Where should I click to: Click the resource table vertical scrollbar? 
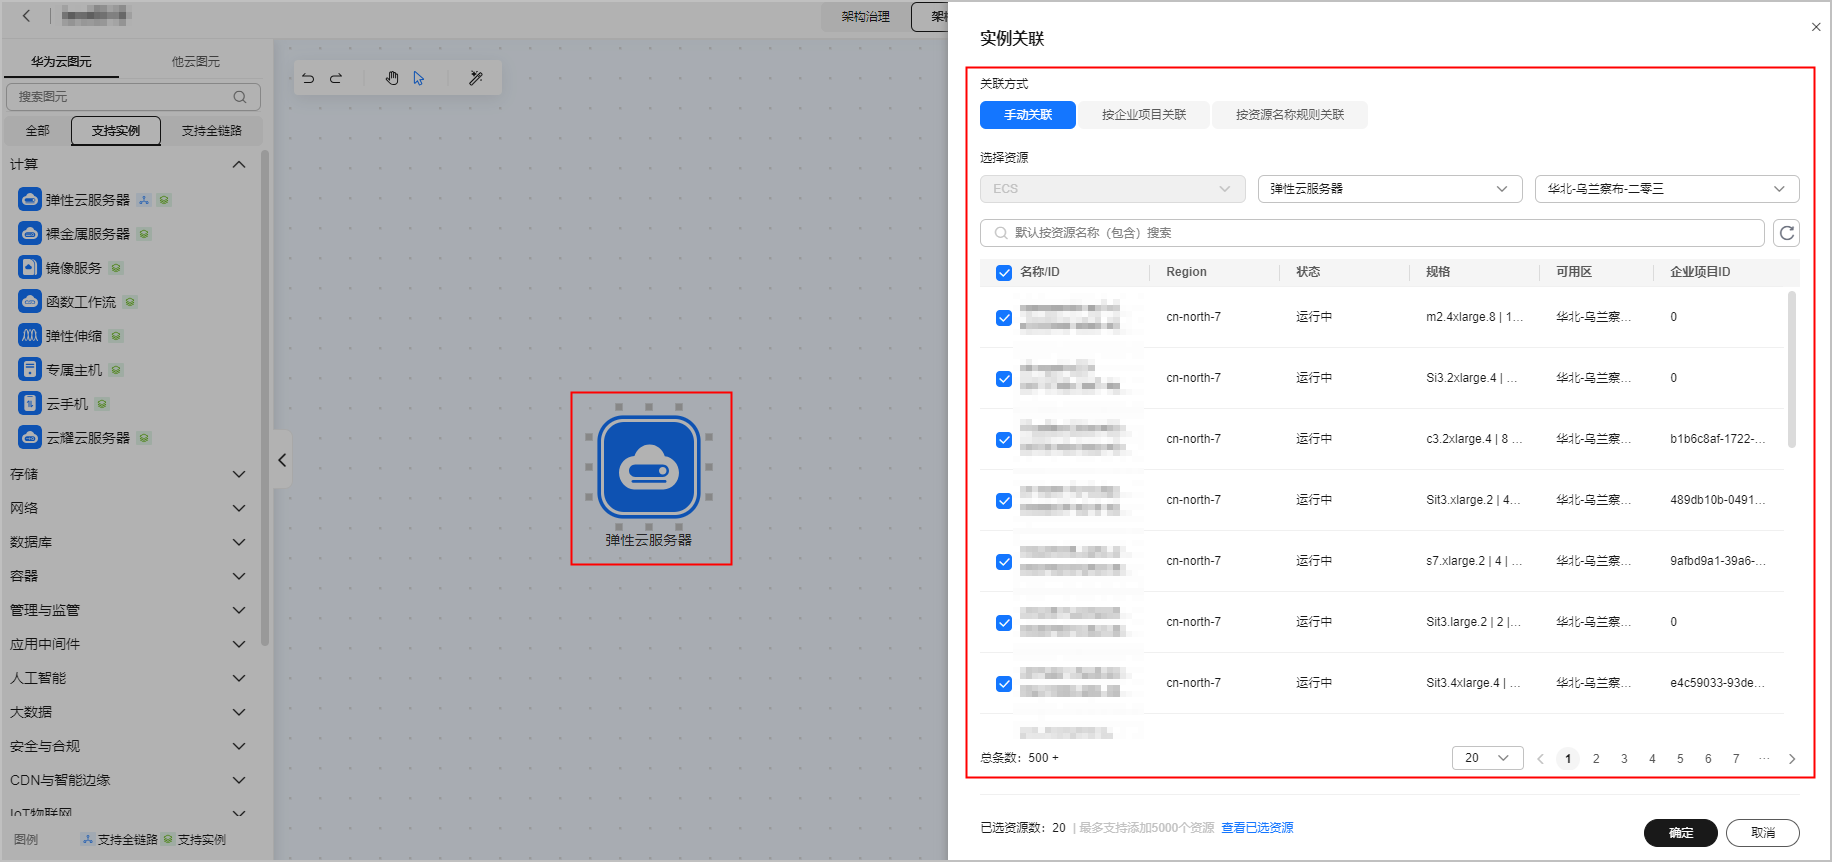[x=1791, y=370]
